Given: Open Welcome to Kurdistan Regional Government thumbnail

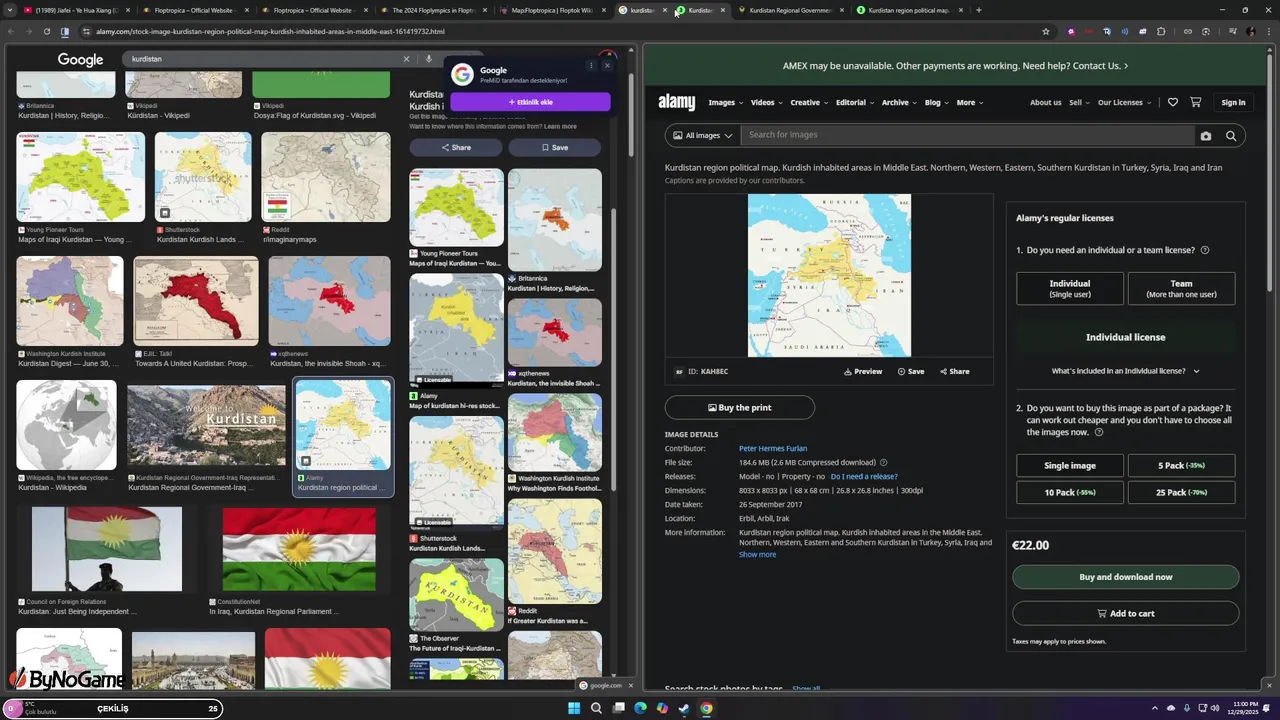Looking at the screenshot, I should click(206, 426).
